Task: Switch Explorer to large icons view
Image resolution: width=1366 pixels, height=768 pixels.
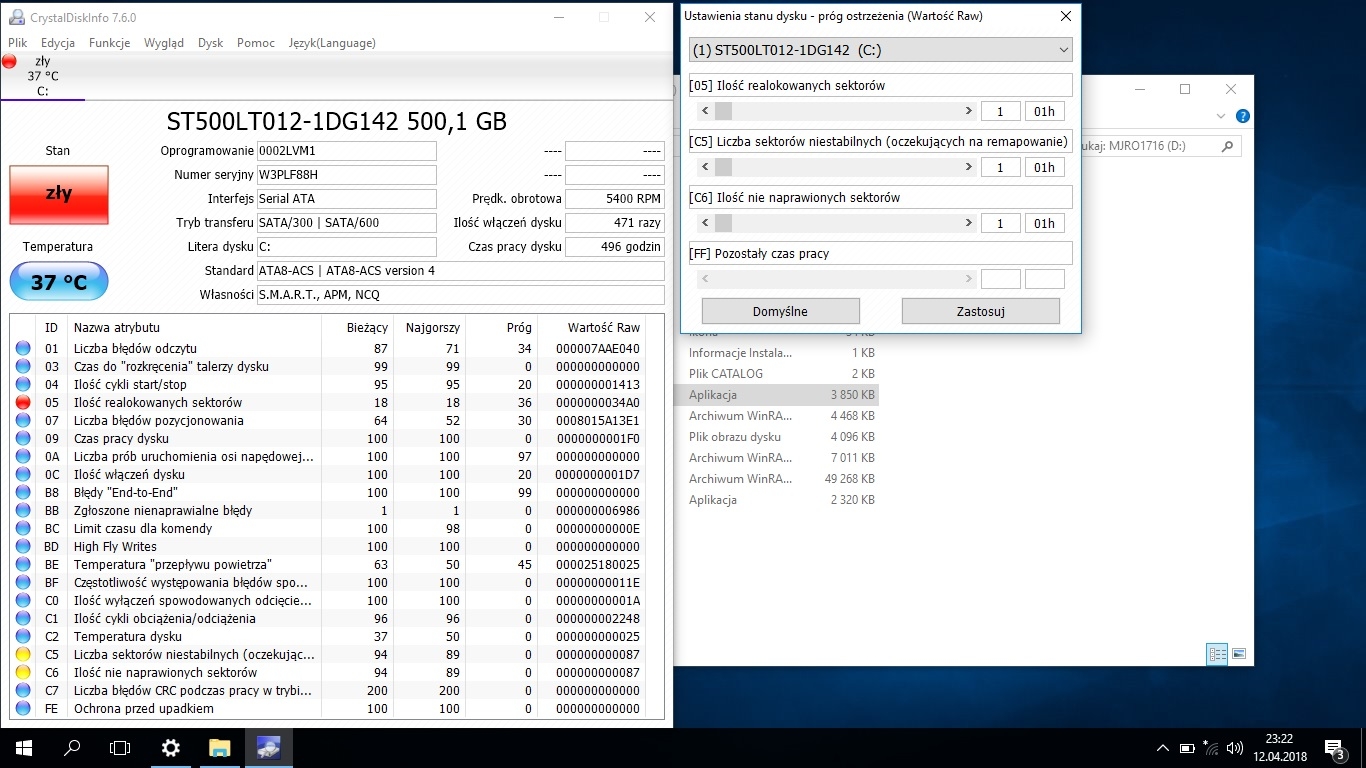Action: (x=1239, y=654)
